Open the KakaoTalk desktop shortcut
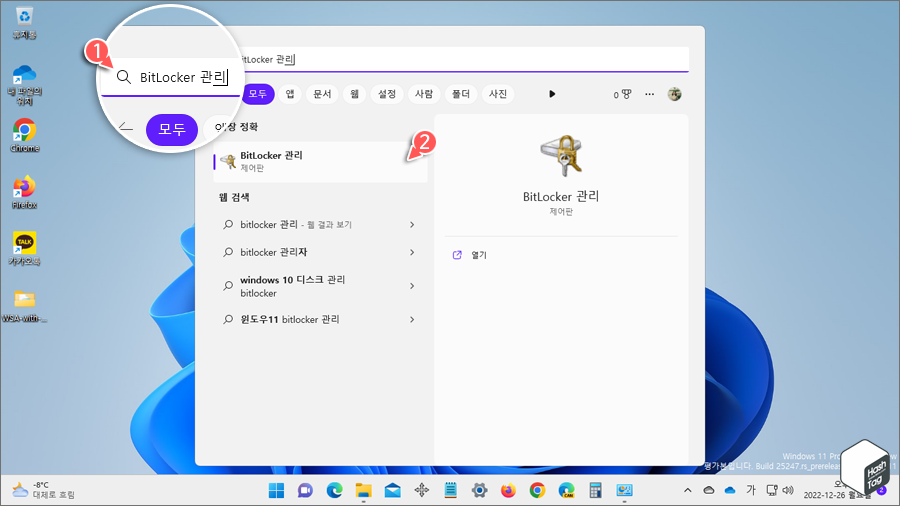Screen dimensions: 900x506 [24, 248]
